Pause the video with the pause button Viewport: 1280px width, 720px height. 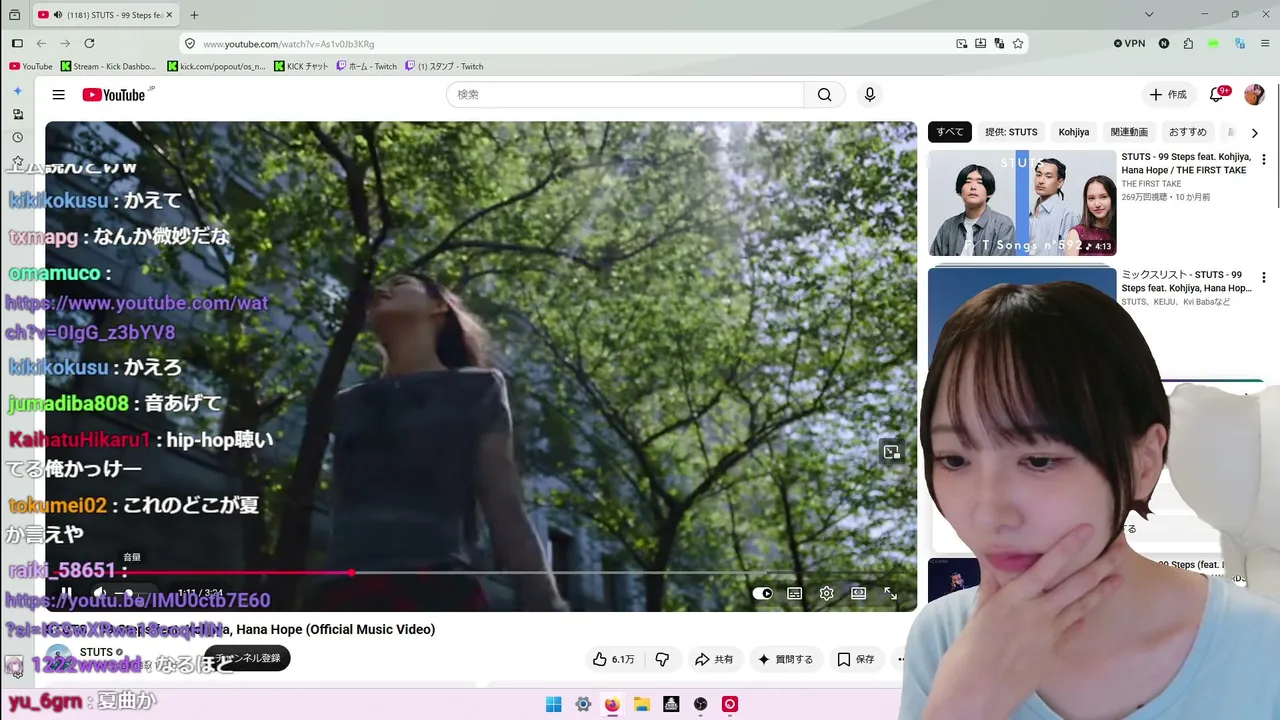66,593
